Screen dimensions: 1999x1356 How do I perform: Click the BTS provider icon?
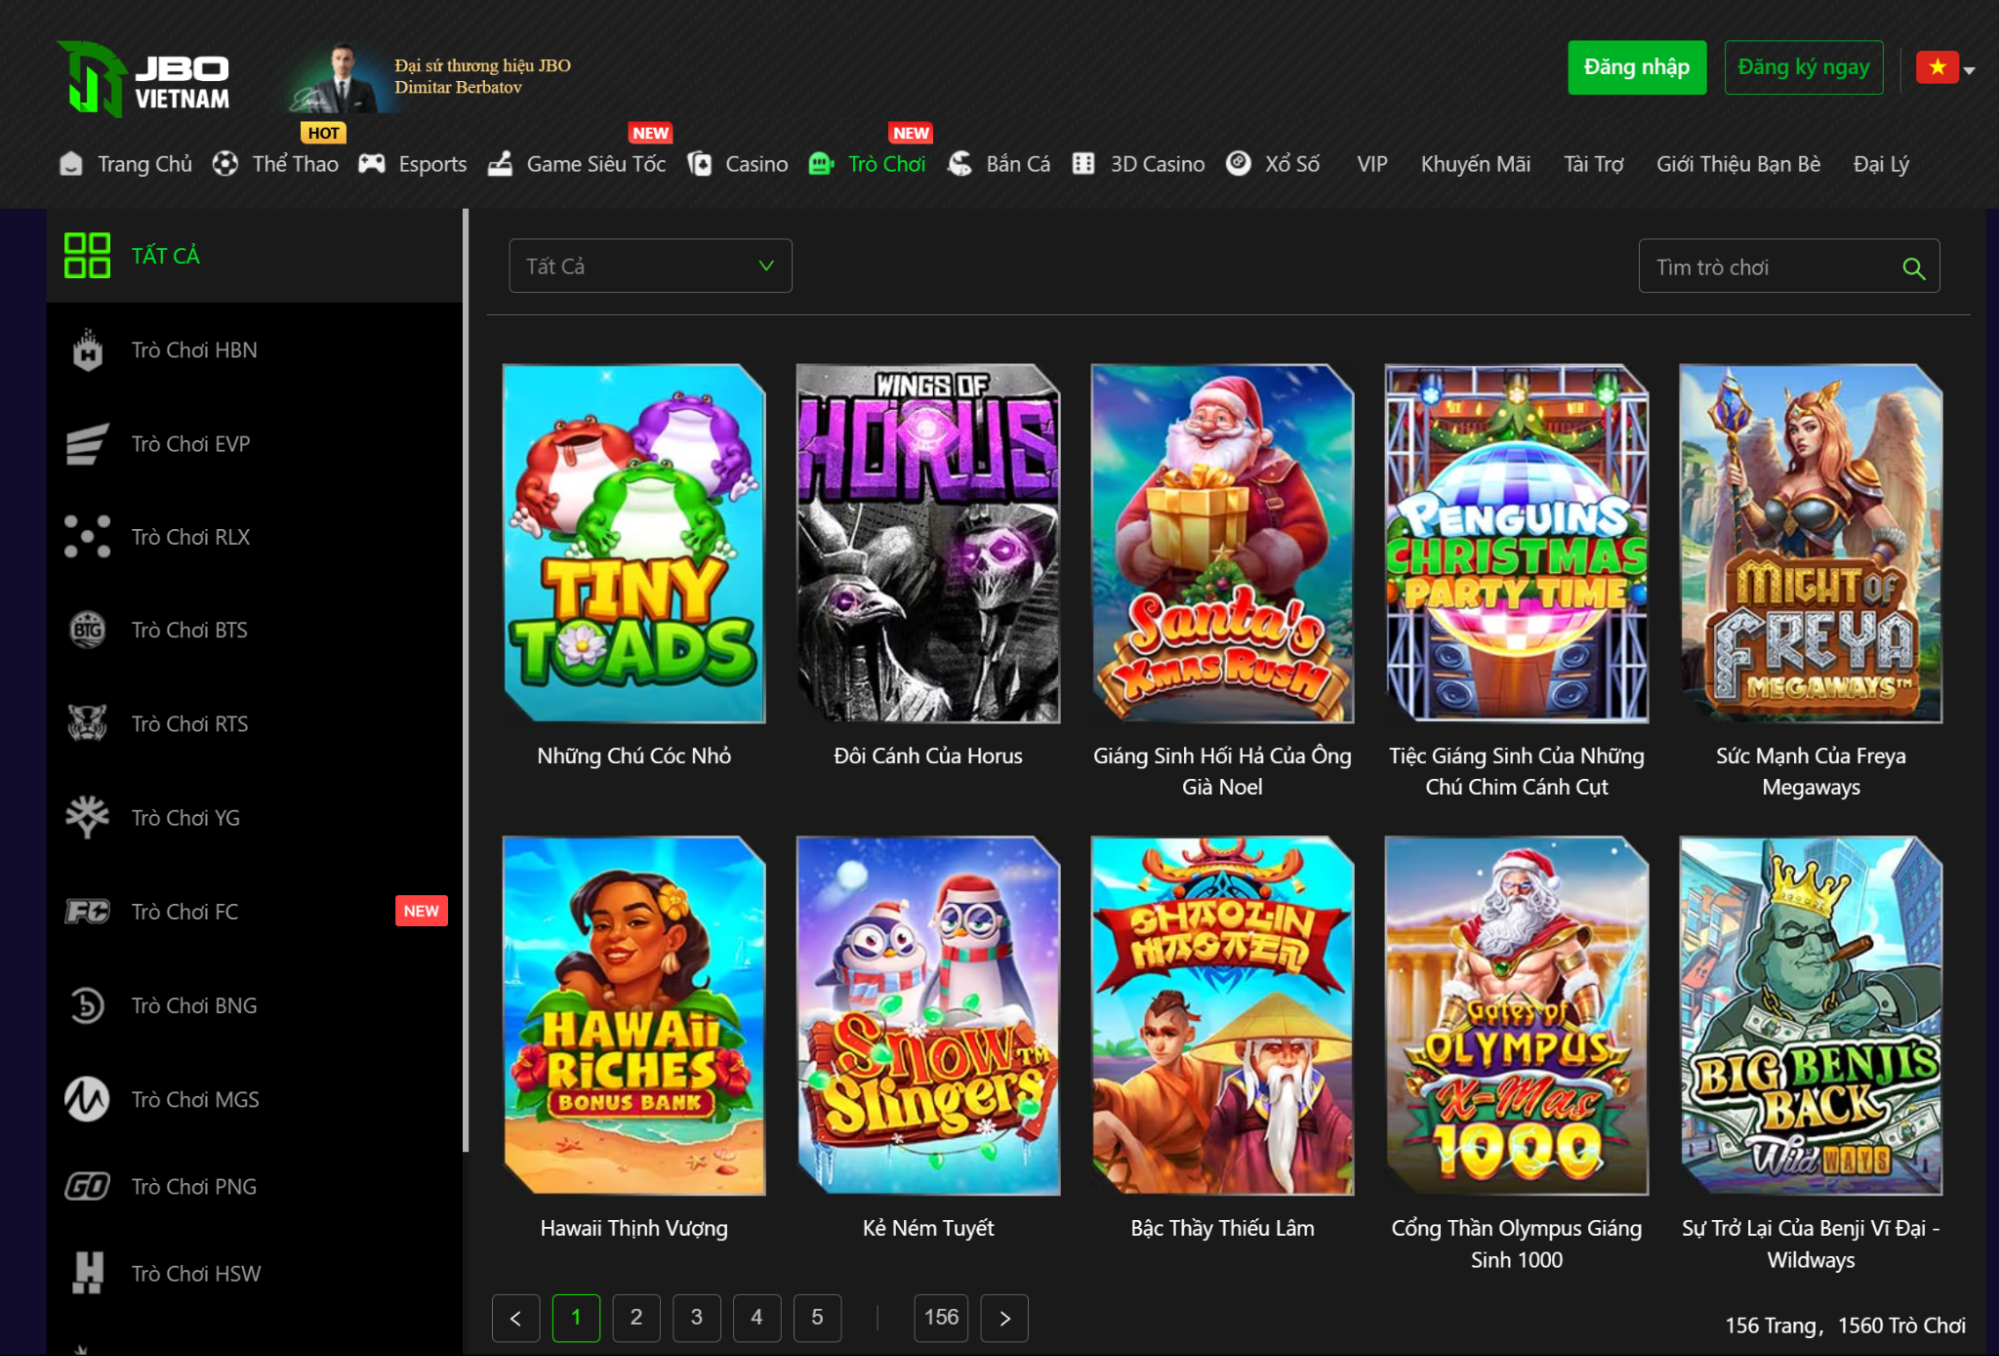coord(87,630)
